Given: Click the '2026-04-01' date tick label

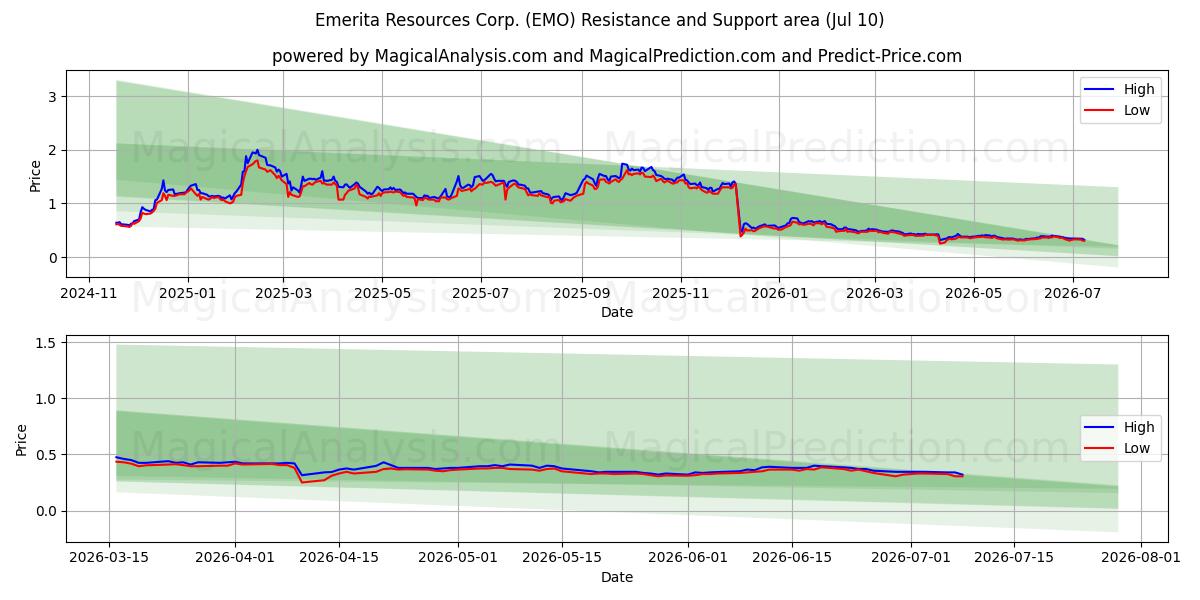Looking at the screenshot, I should click(235, 557).
